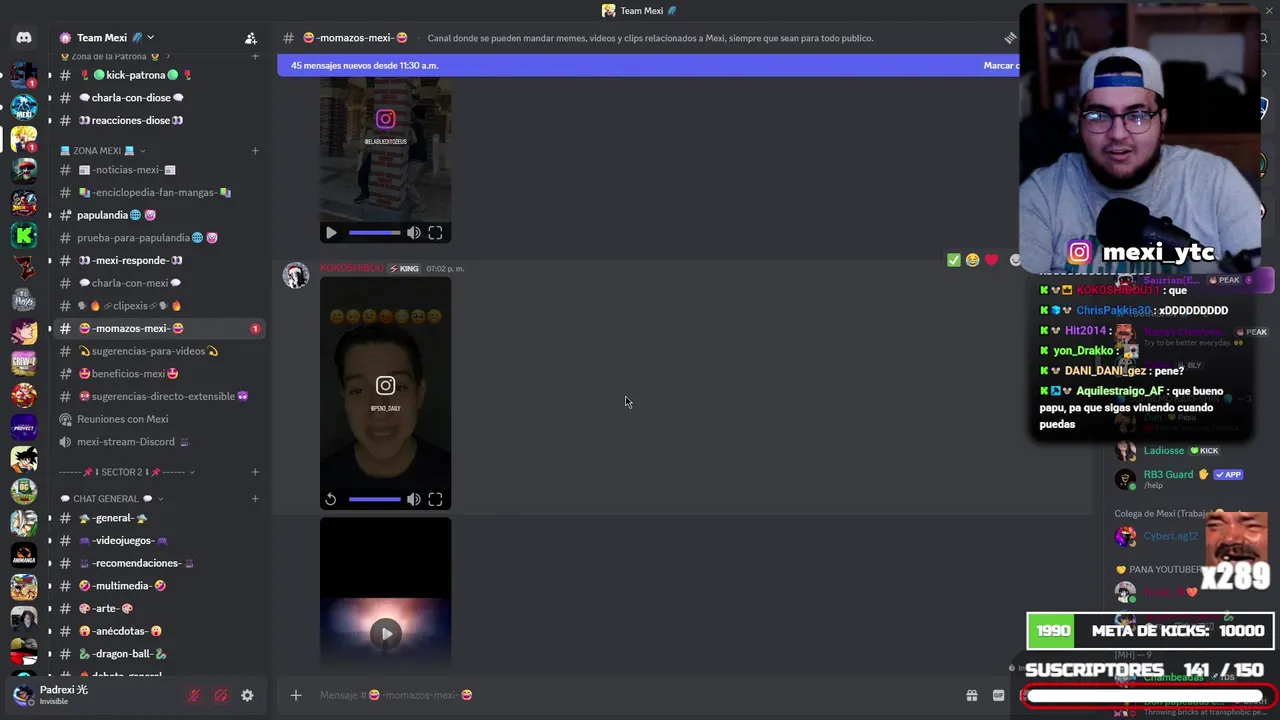This screenshot has width=1280, height=720.
Task: Click the plus attach button in message bar
Action: [x=296, y=695]
